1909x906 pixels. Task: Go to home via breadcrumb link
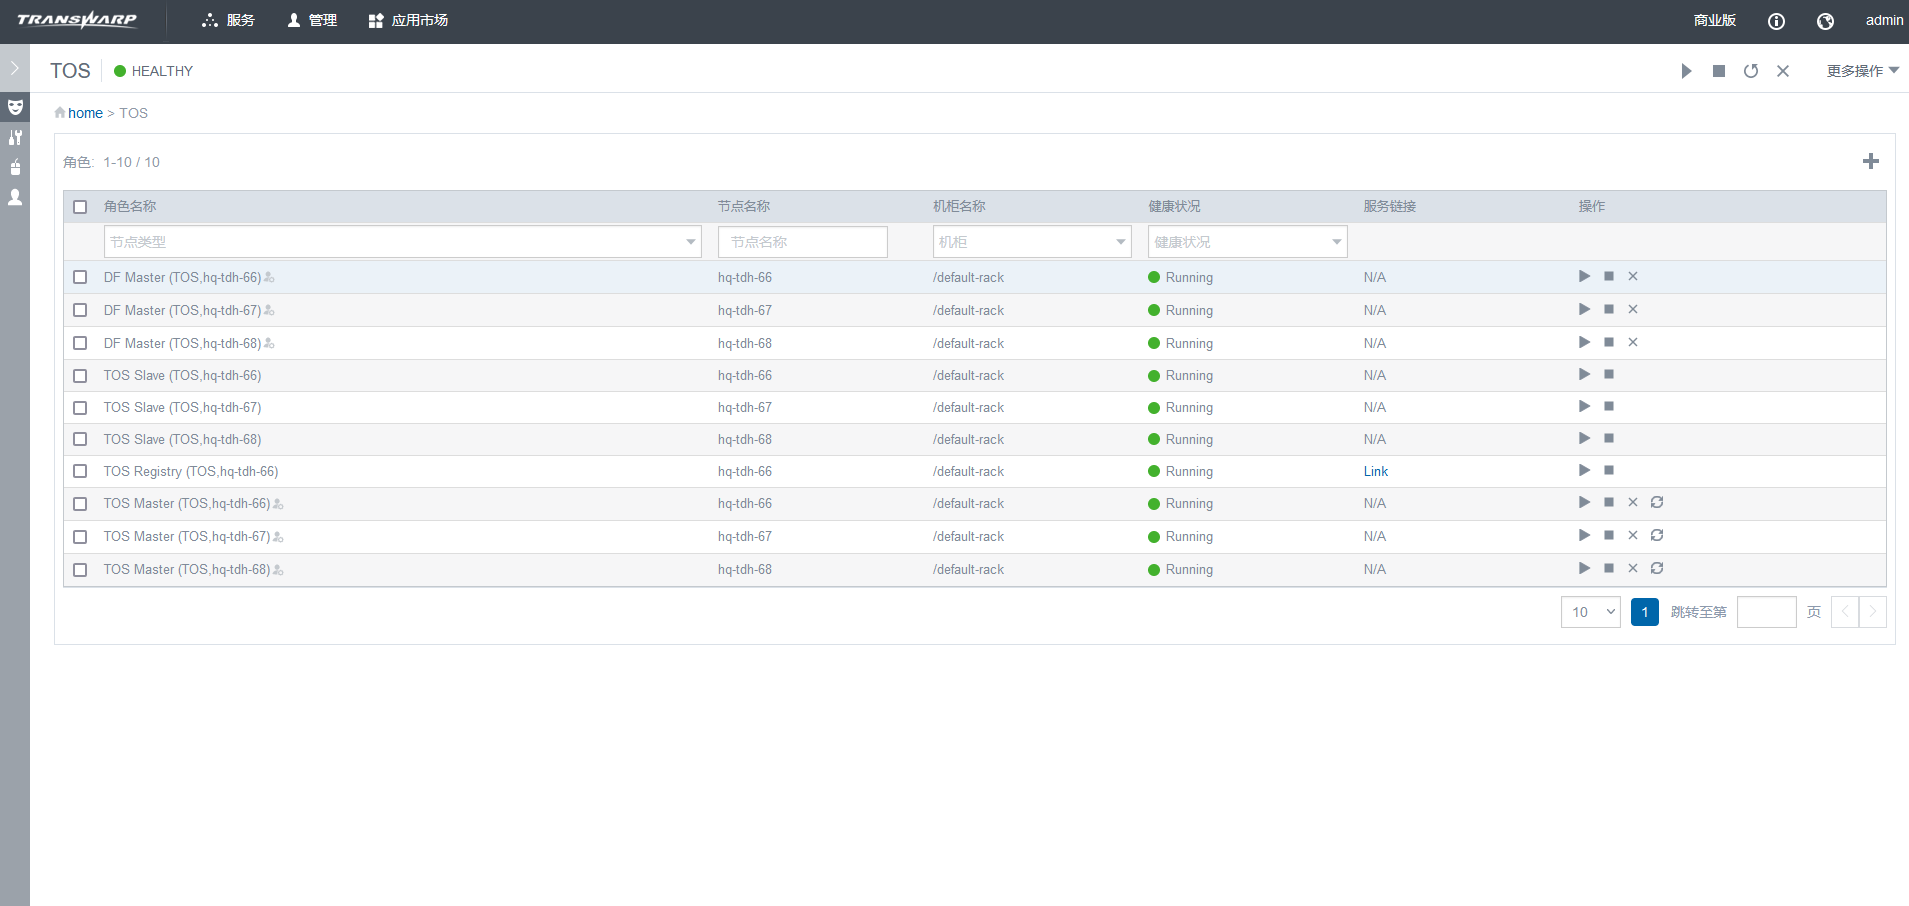(85, 113)
